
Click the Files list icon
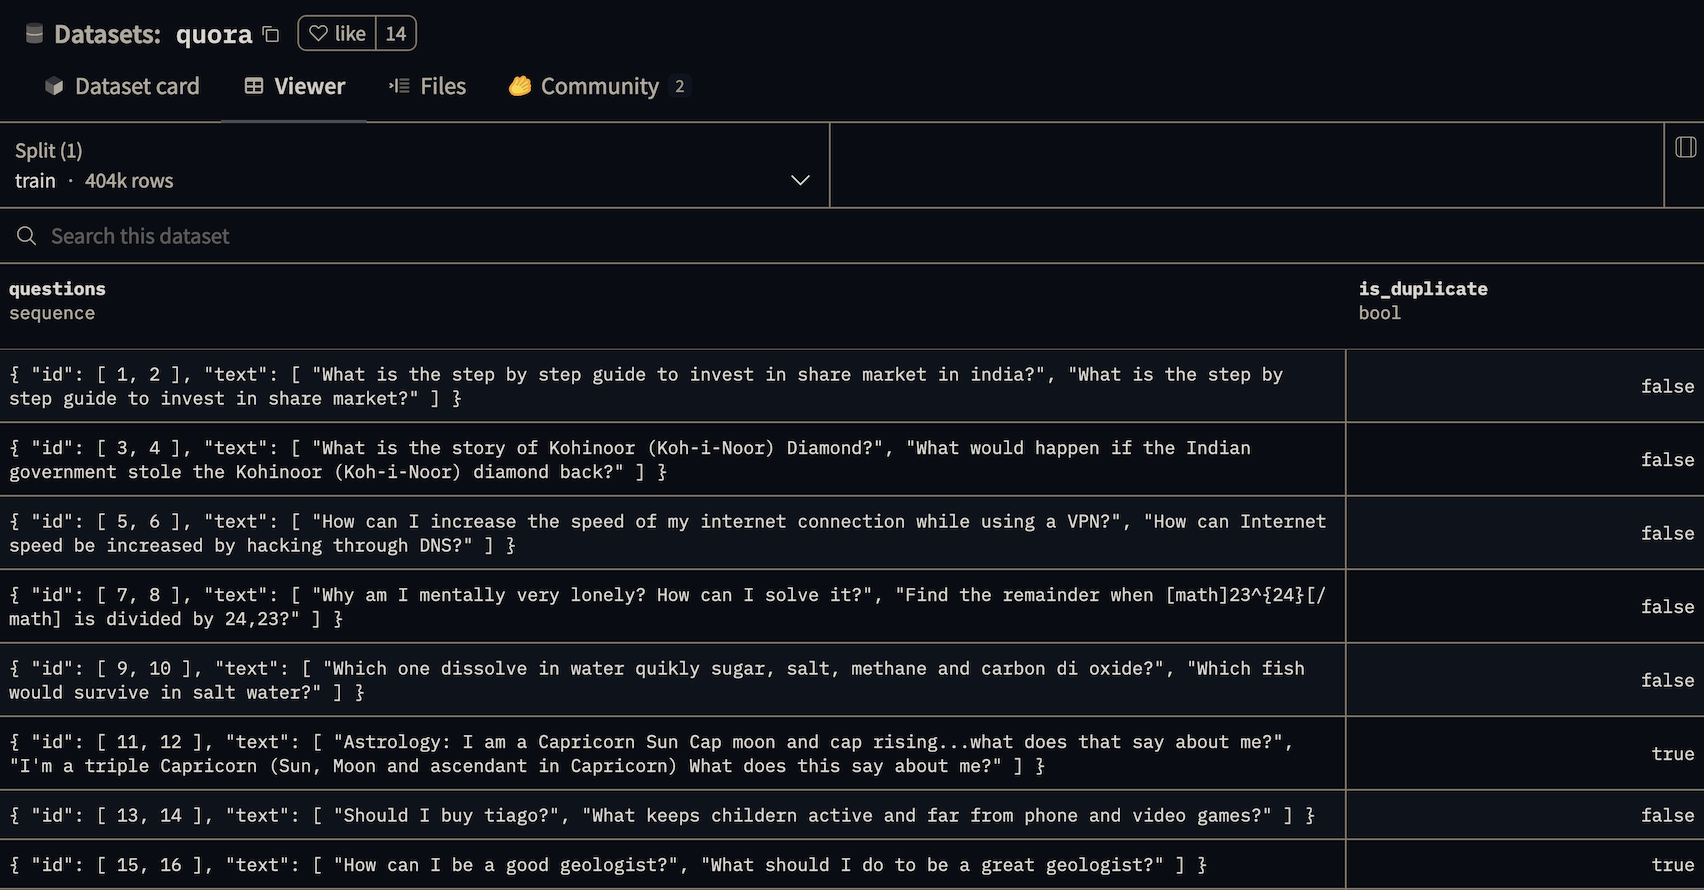pyautogui.click(x=399, y=86)
